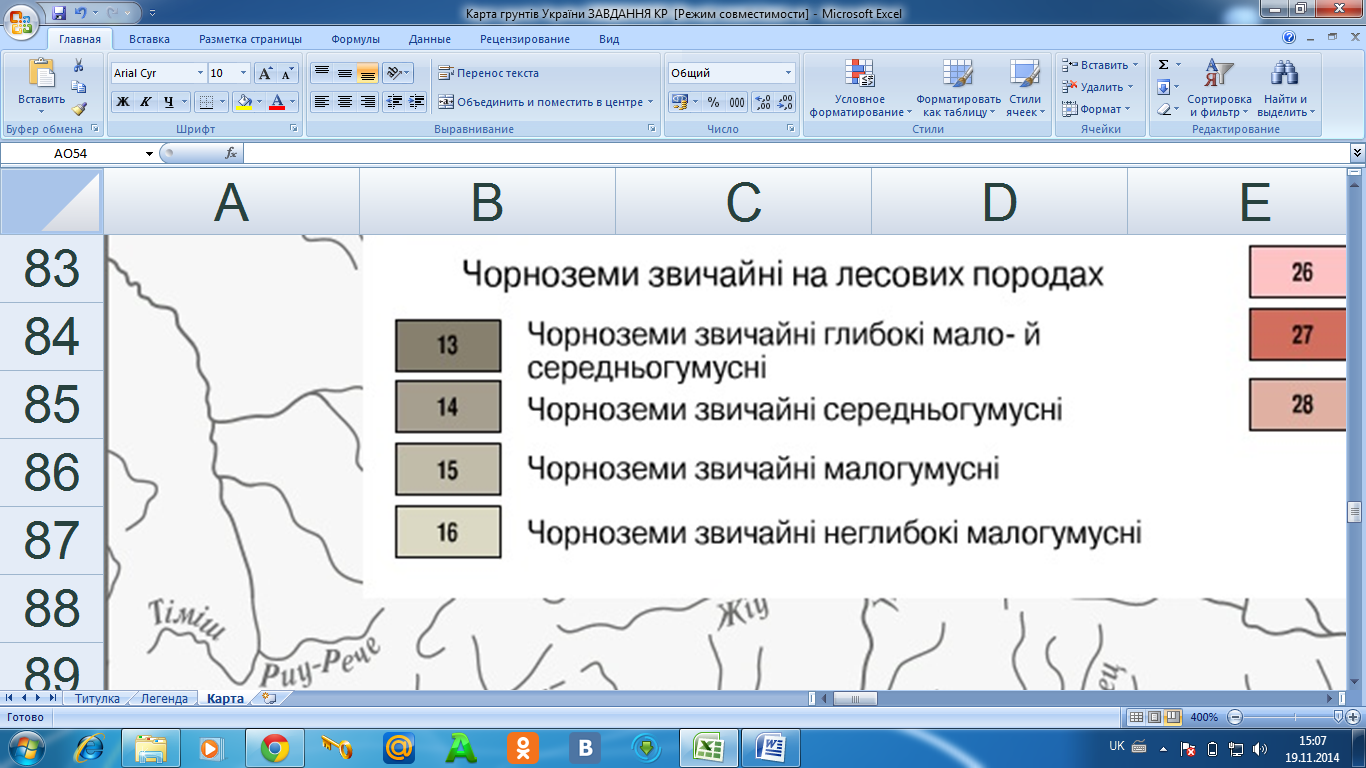Switch to the Легенда sheet tab
1366x768 pixels.
click(164, 699)
